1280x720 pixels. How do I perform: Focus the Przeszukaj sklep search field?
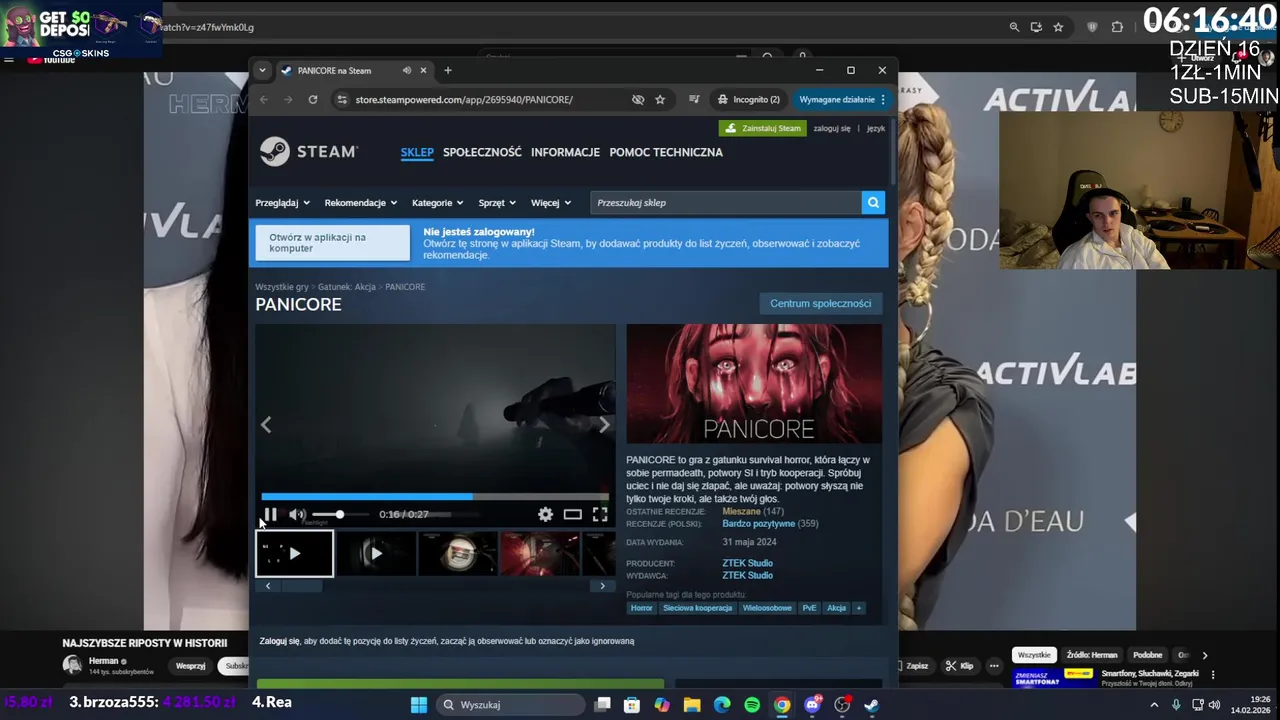pos(726,202)
